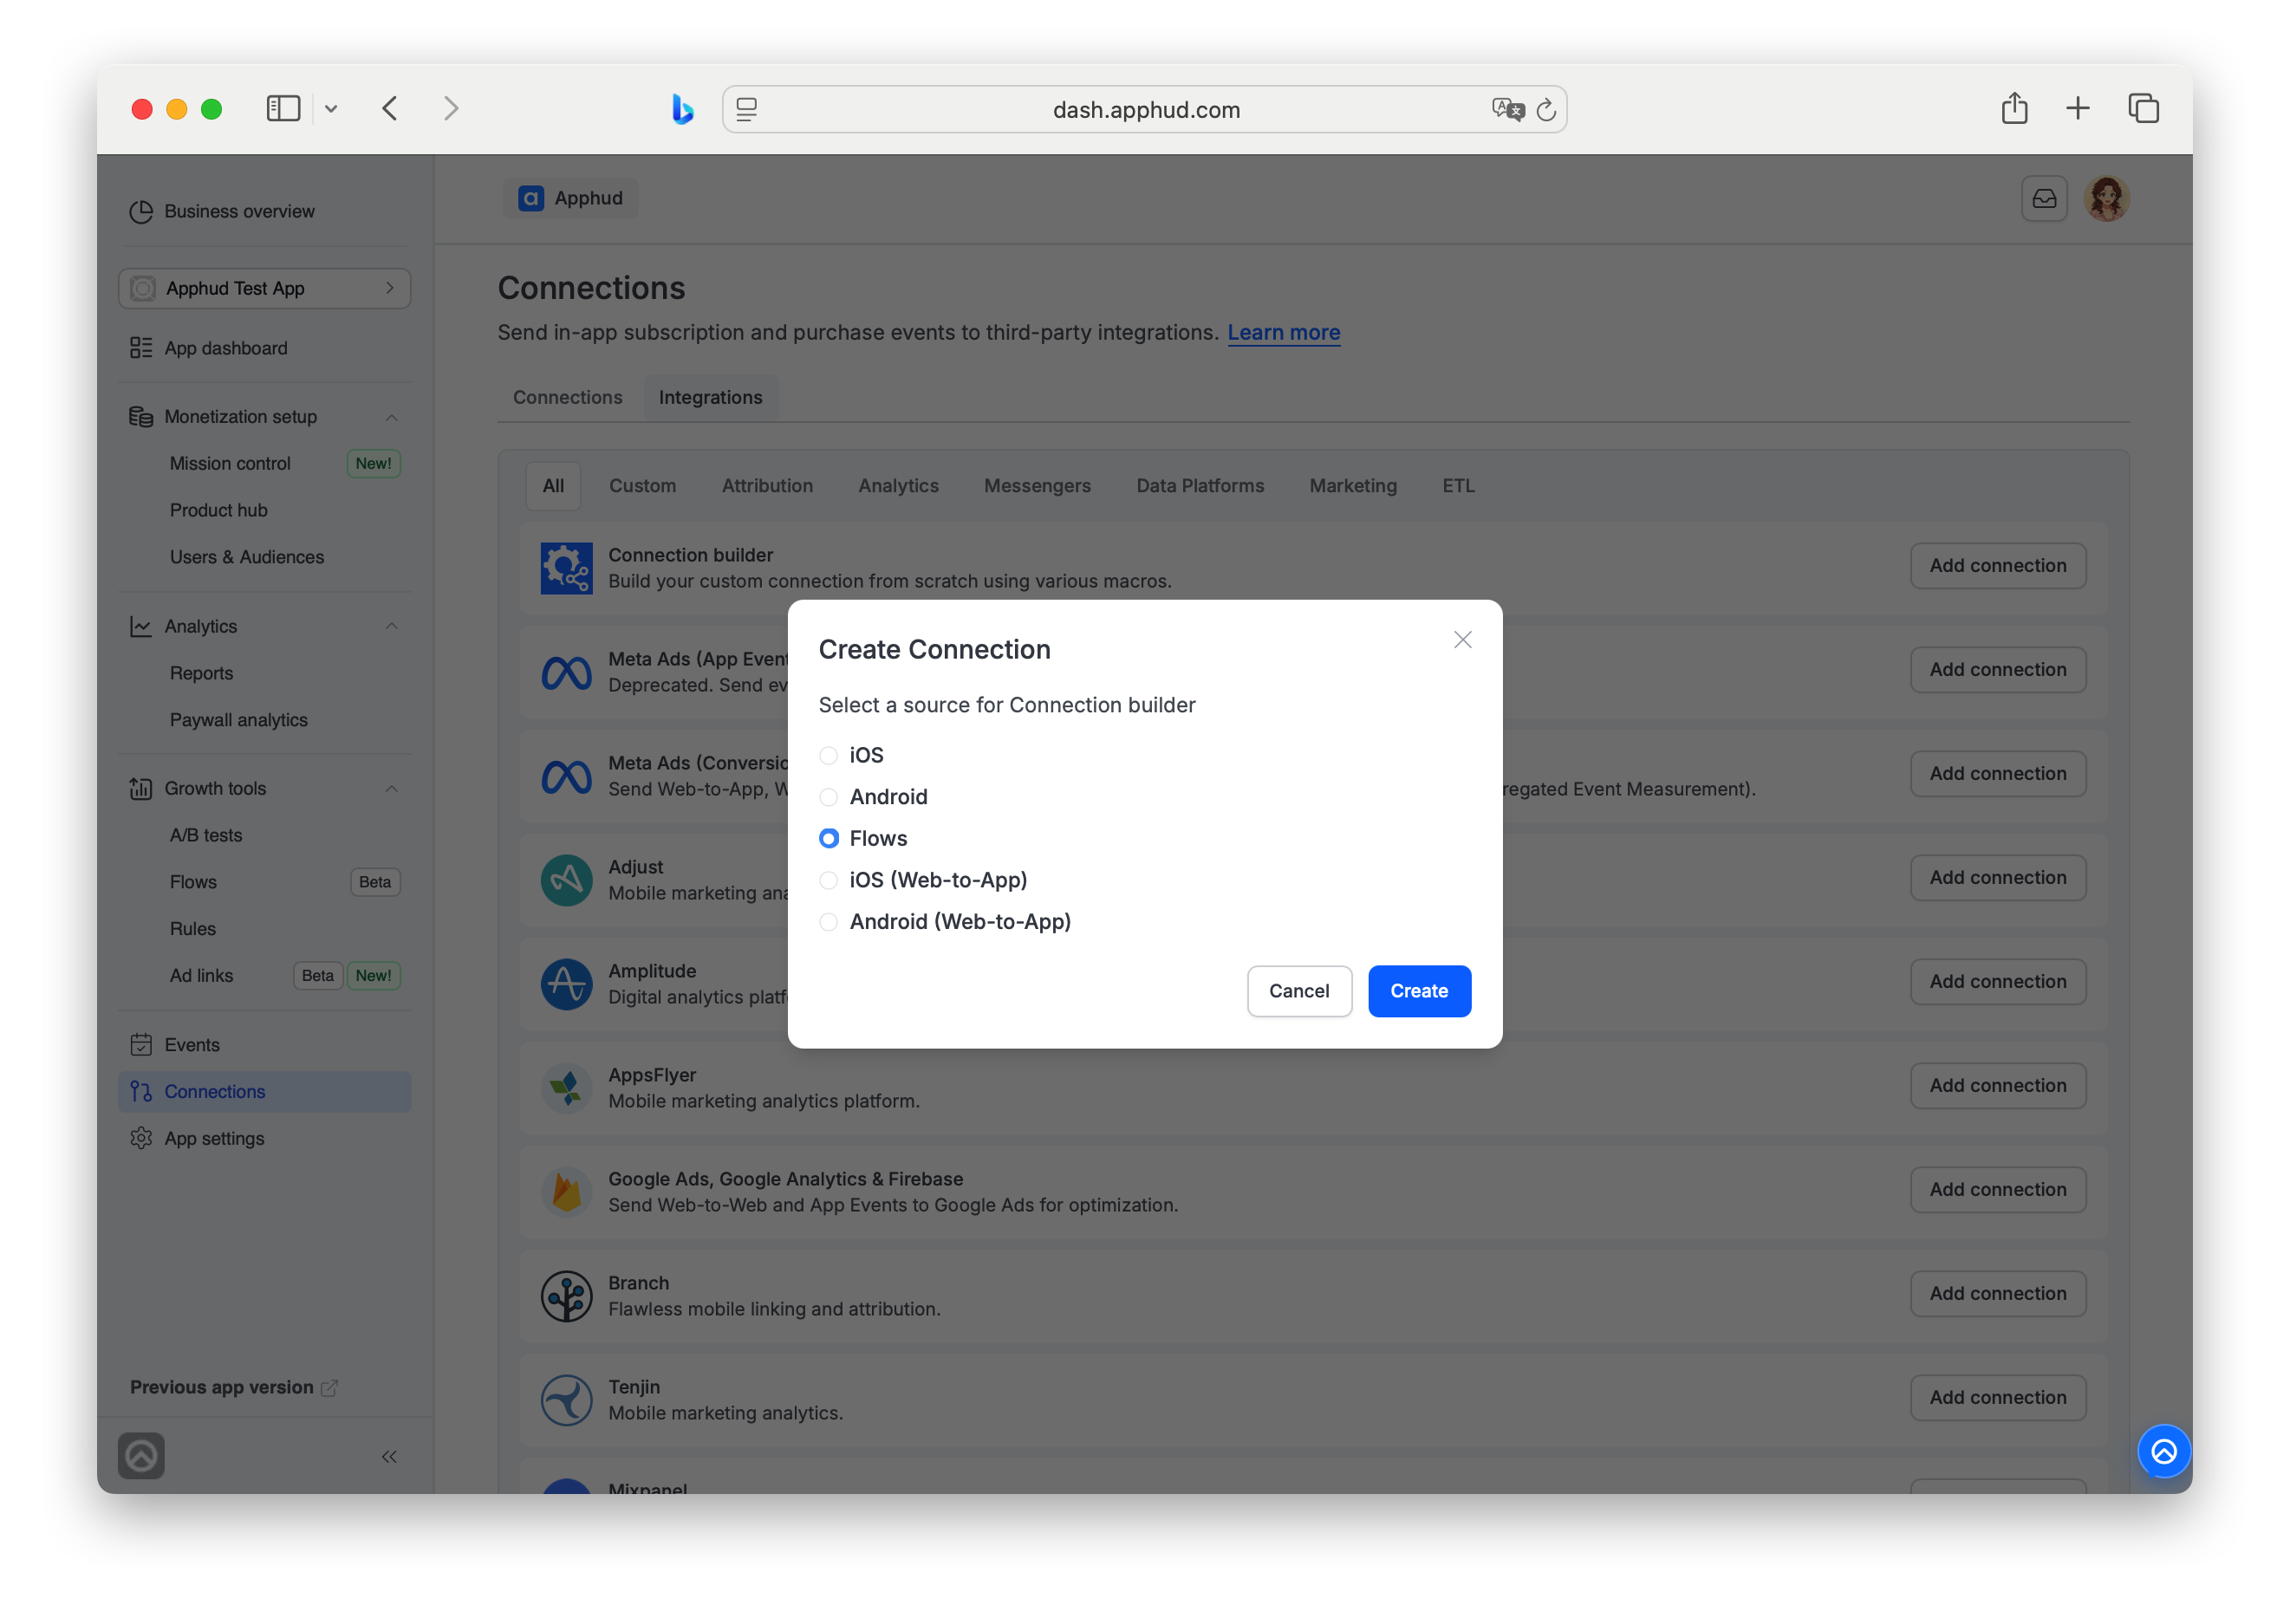The width and height of the screenshot is (2290, 1624).
Task: Collapse the Growth tools section
Action: [392, 789]
